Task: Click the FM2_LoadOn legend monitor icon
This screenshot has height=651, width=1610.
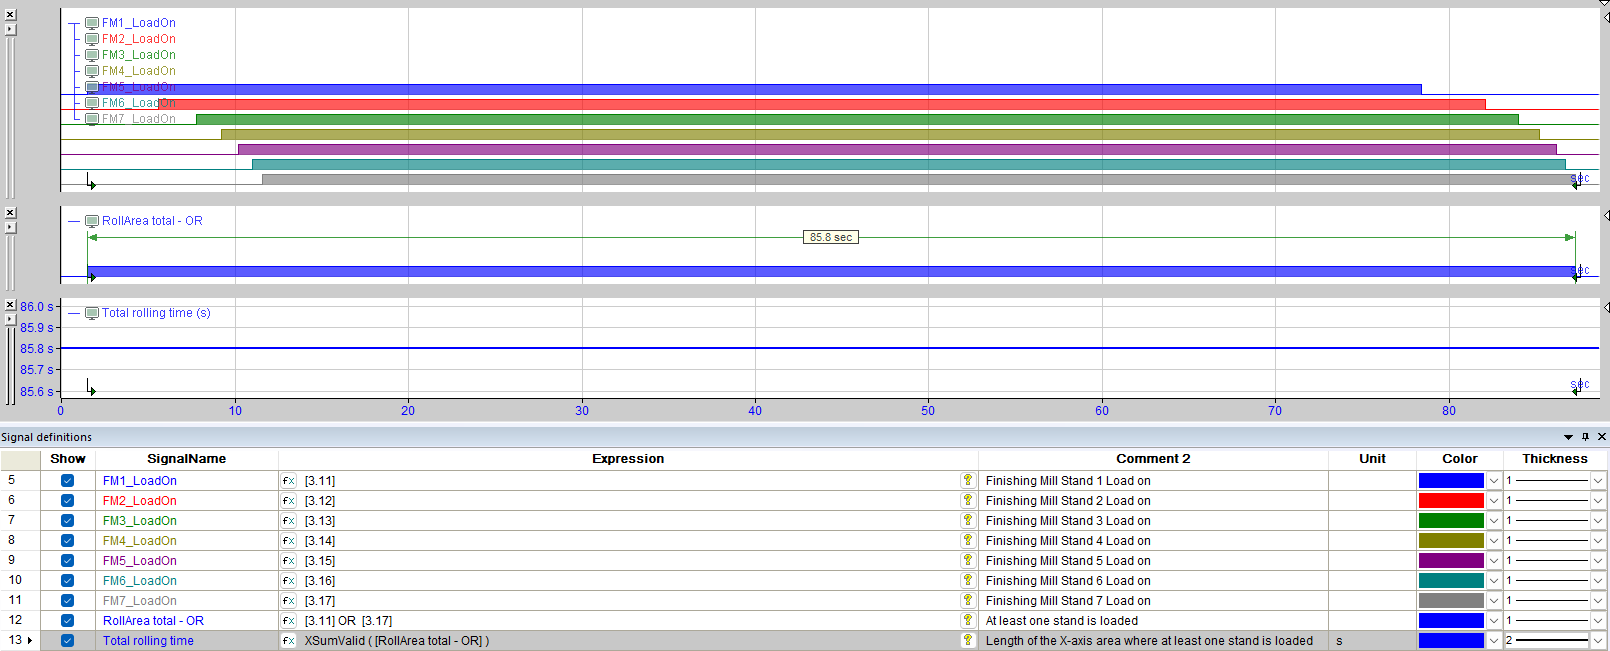Action: [92, 39]
